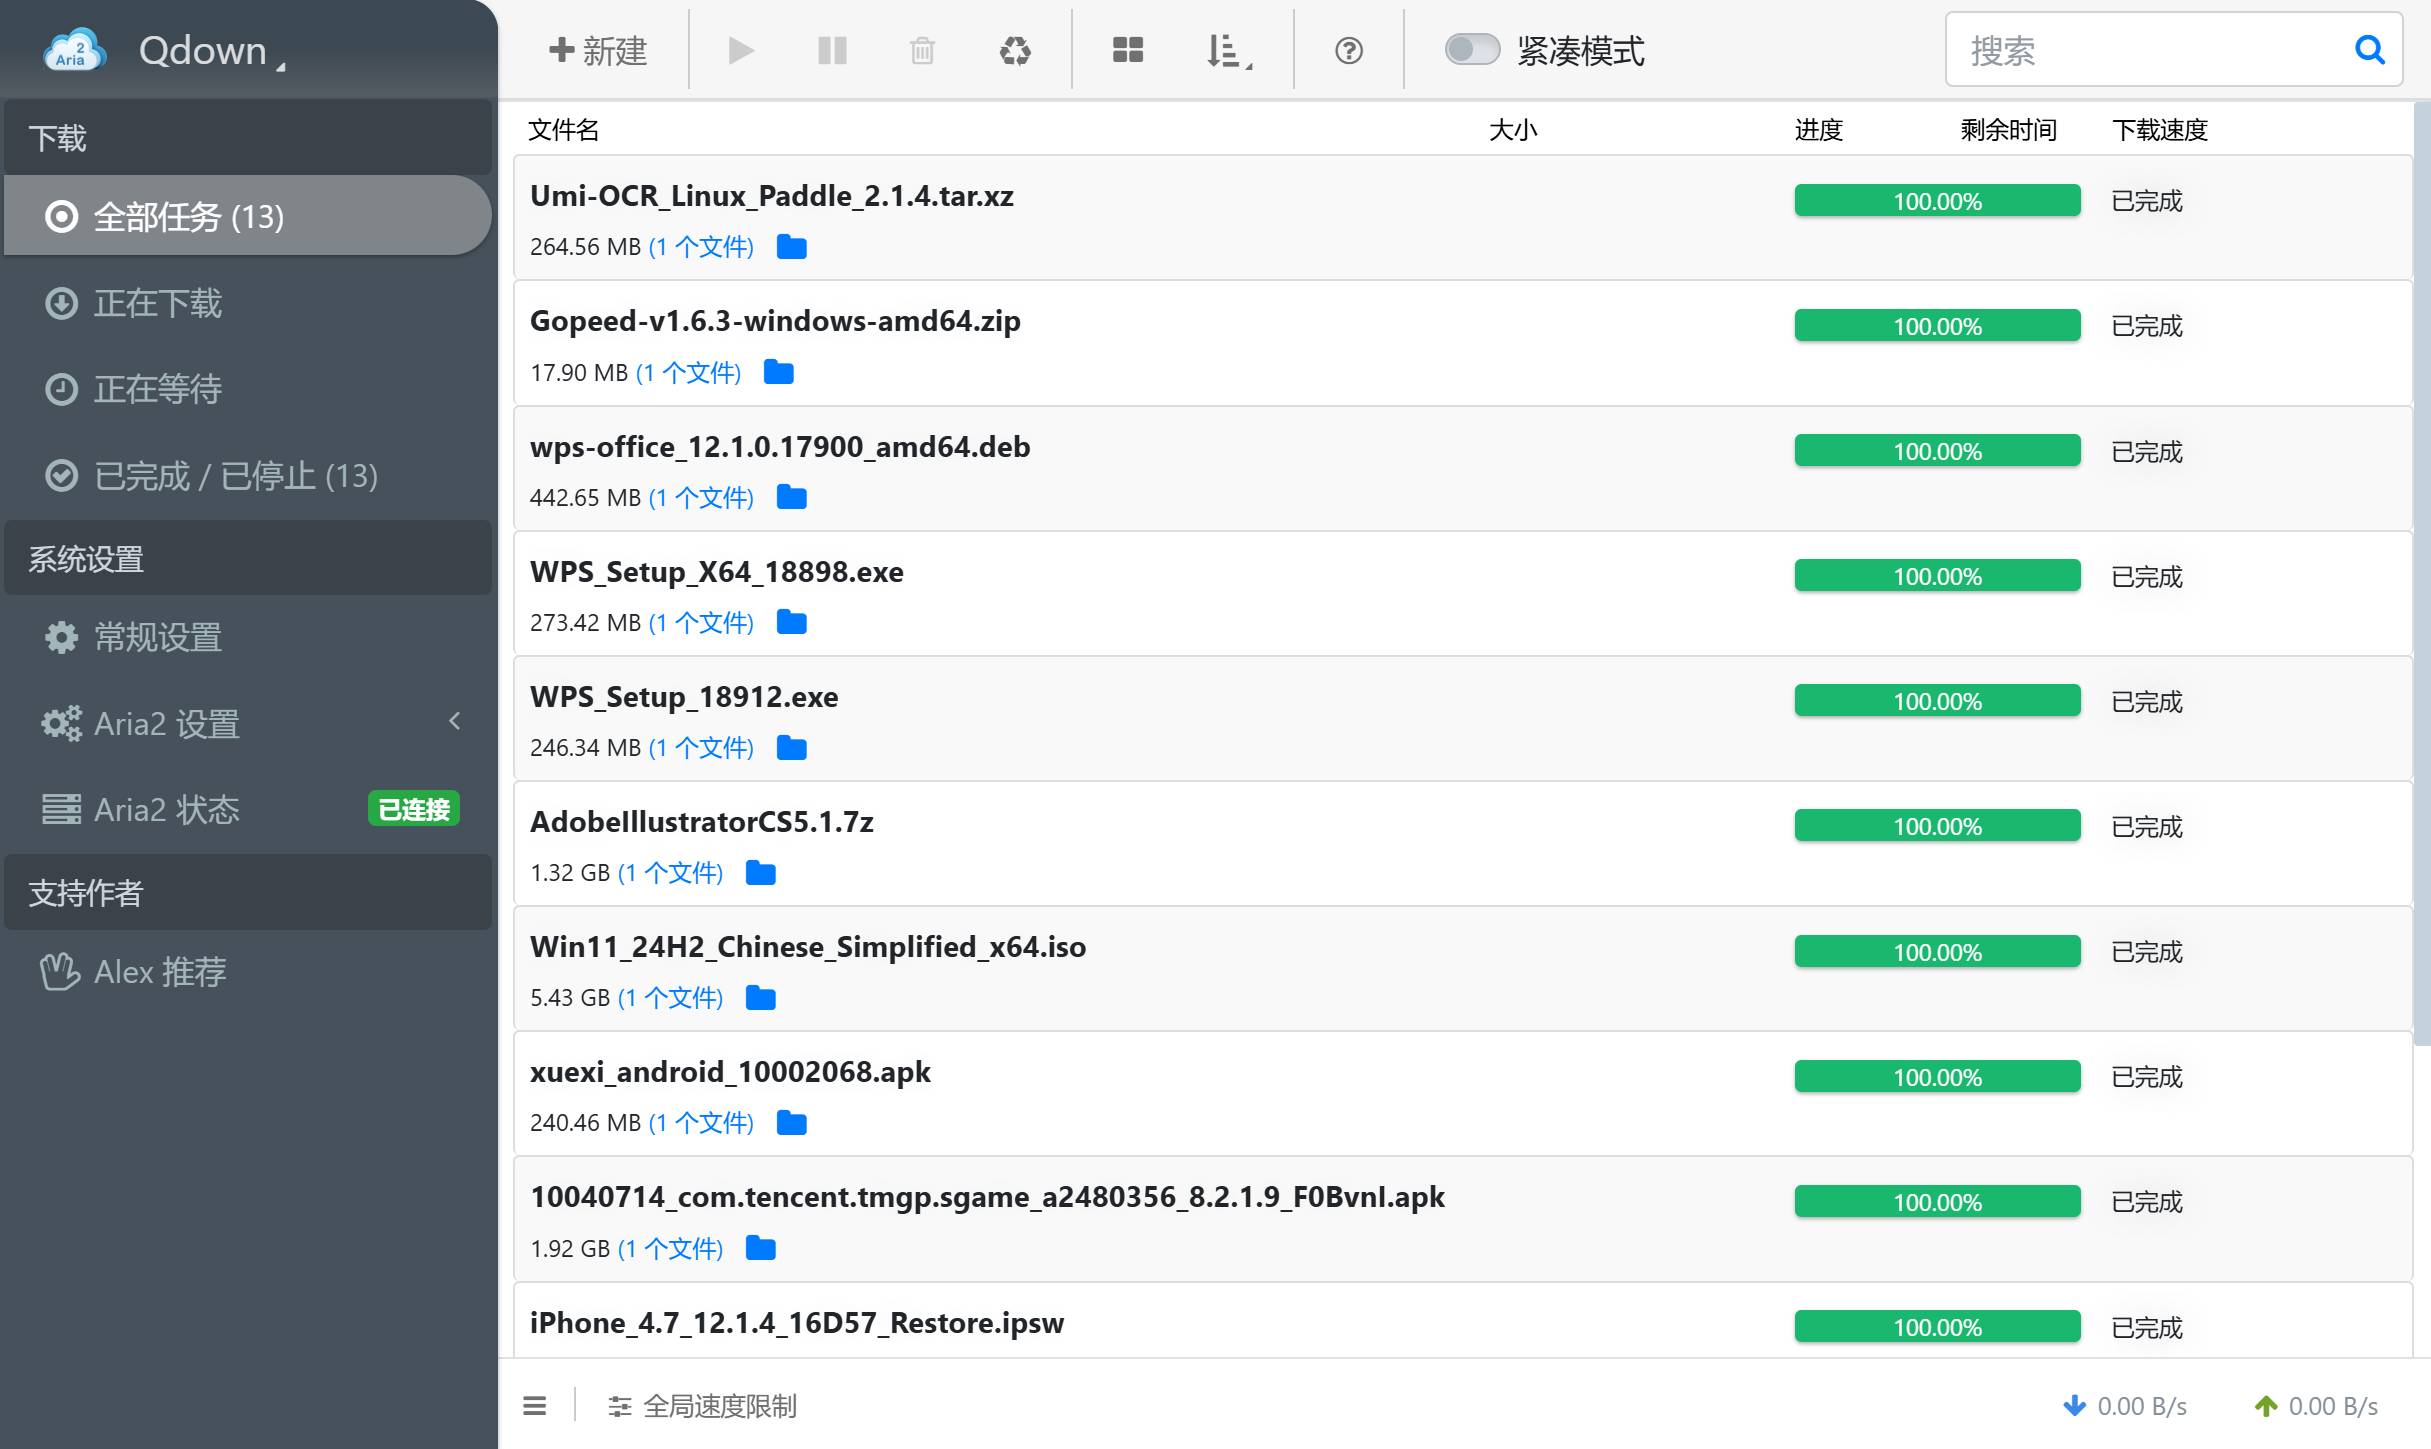Open folder for WPS_Setup_X64_18898.exe
The image size is (2431, 1449).
[792, 622]
